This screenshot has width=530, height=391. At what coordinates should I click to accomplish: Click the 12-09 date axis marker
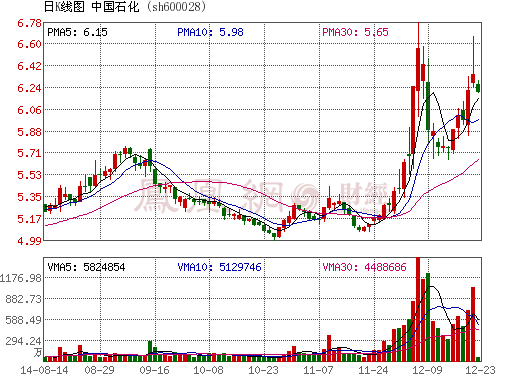click(427, 370)
